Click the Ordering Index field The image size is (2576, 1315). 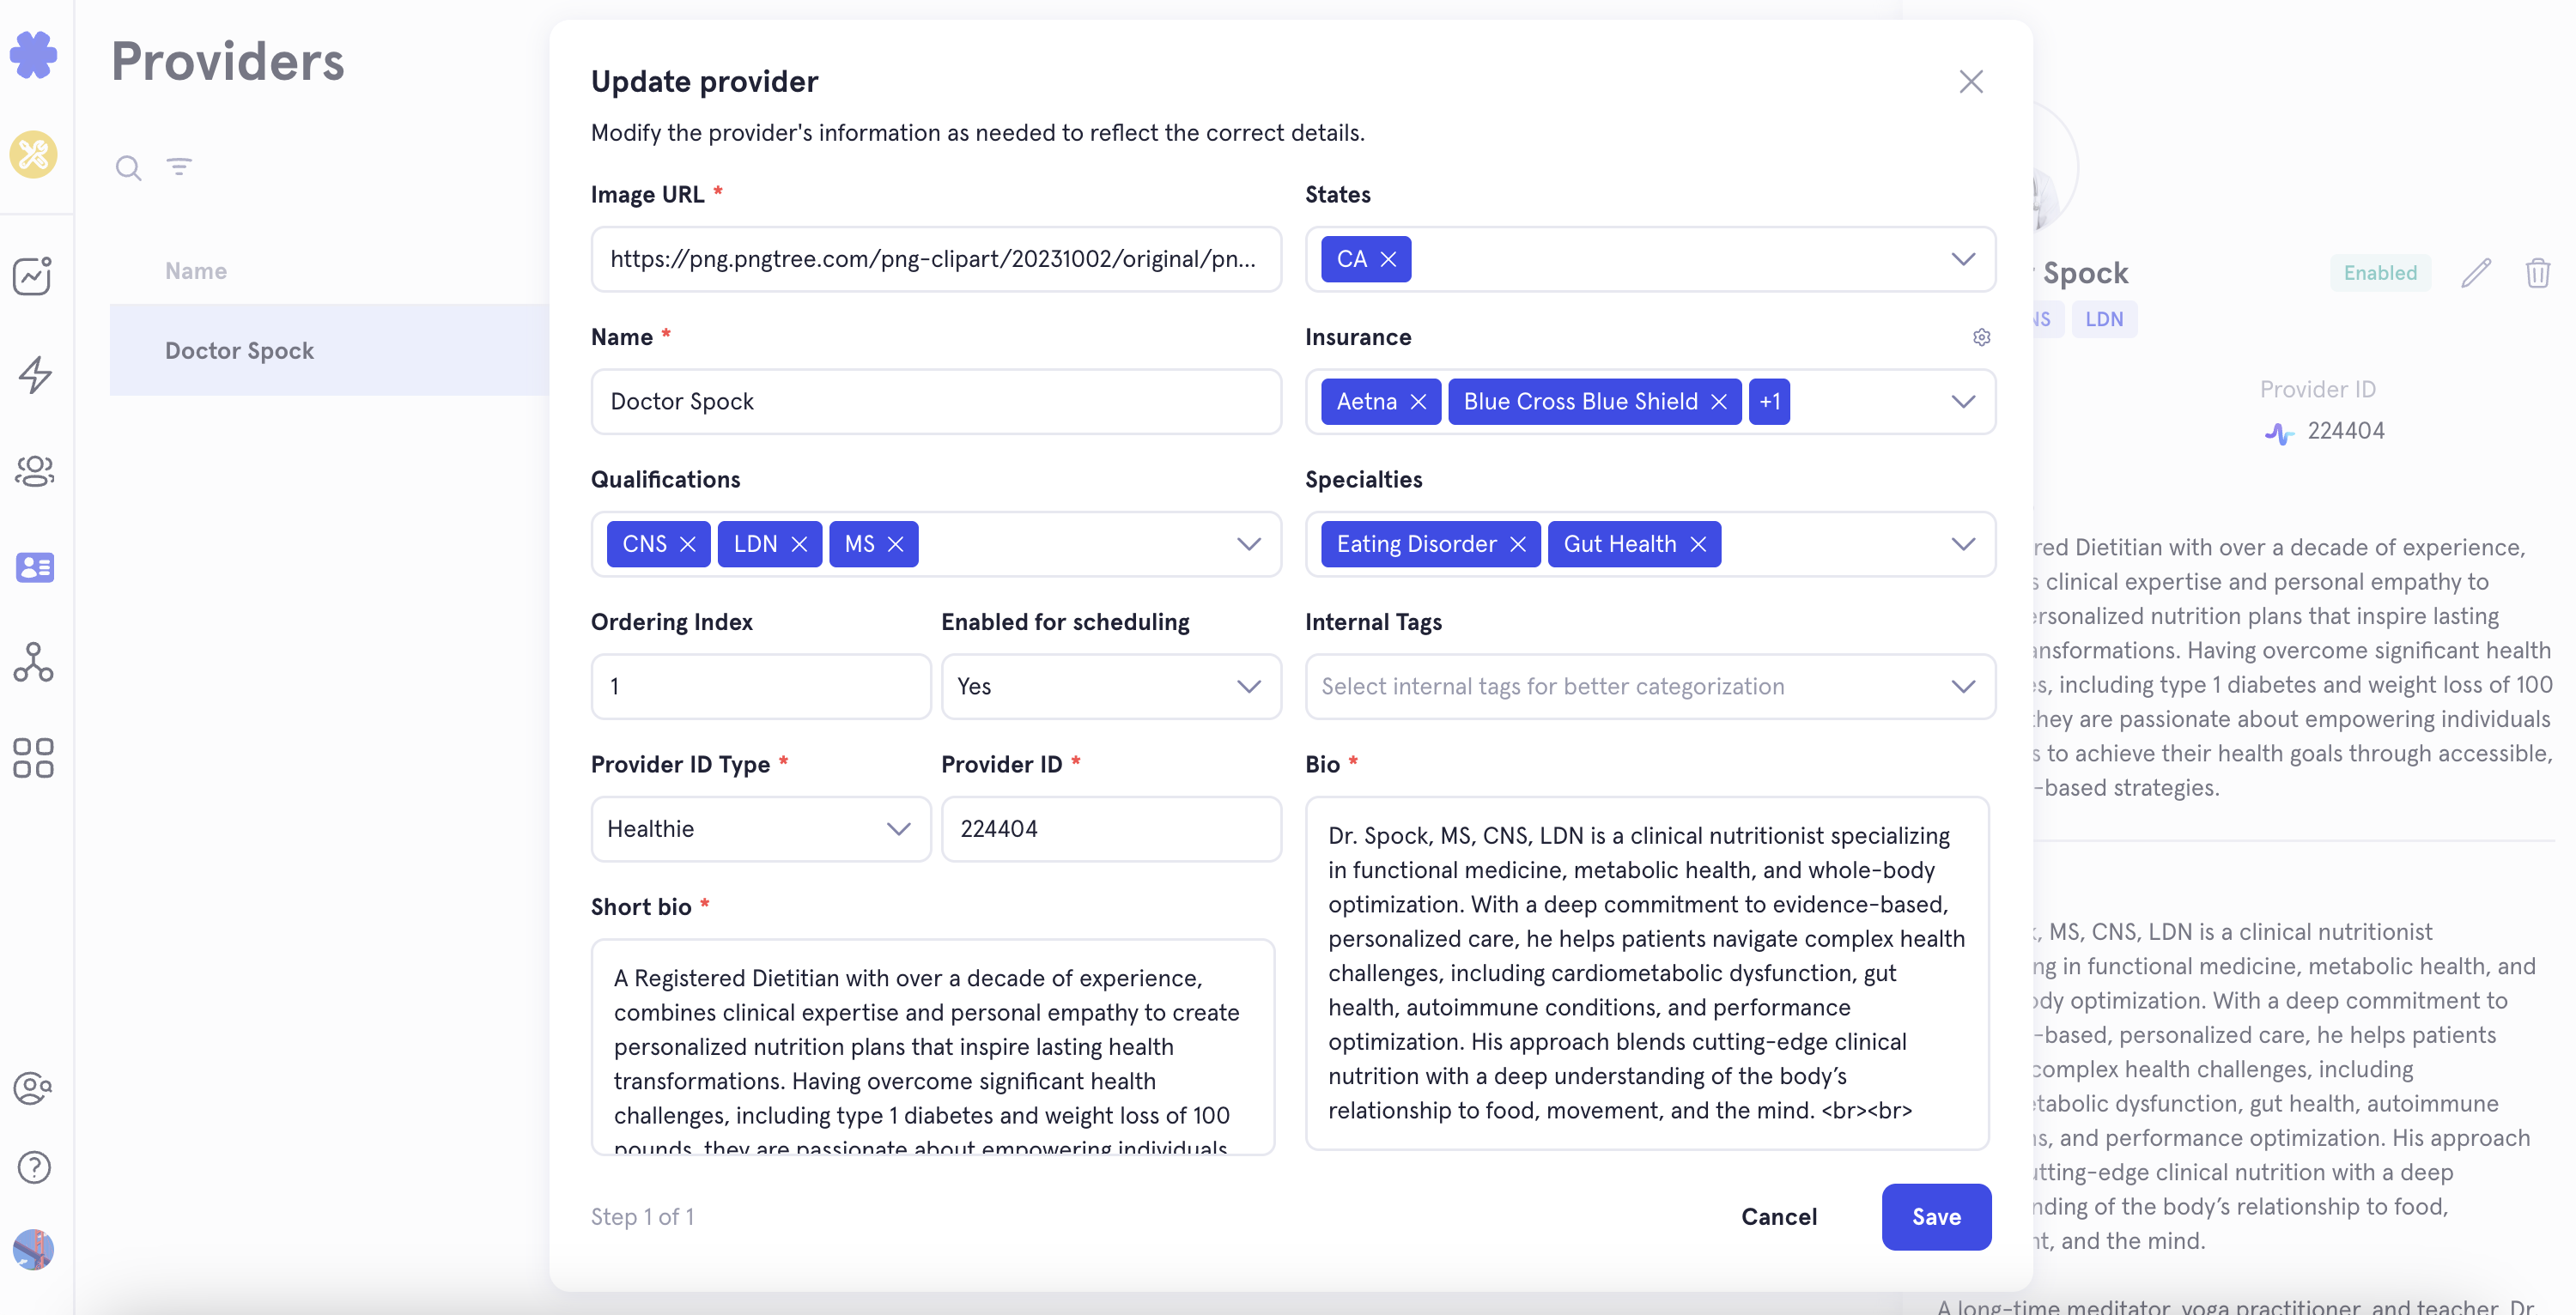point(760,687)
